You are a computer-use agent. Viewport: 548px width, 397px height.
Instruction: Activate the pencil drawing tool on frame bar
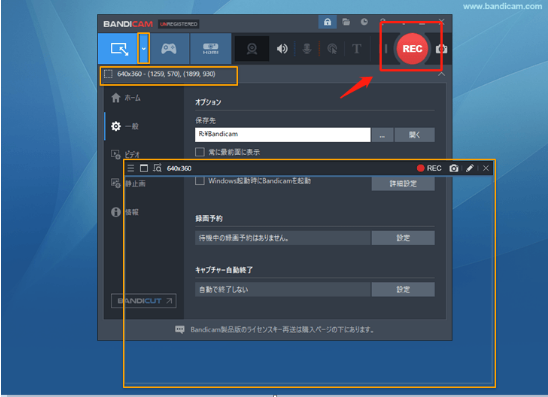click(x=470, y=168)
